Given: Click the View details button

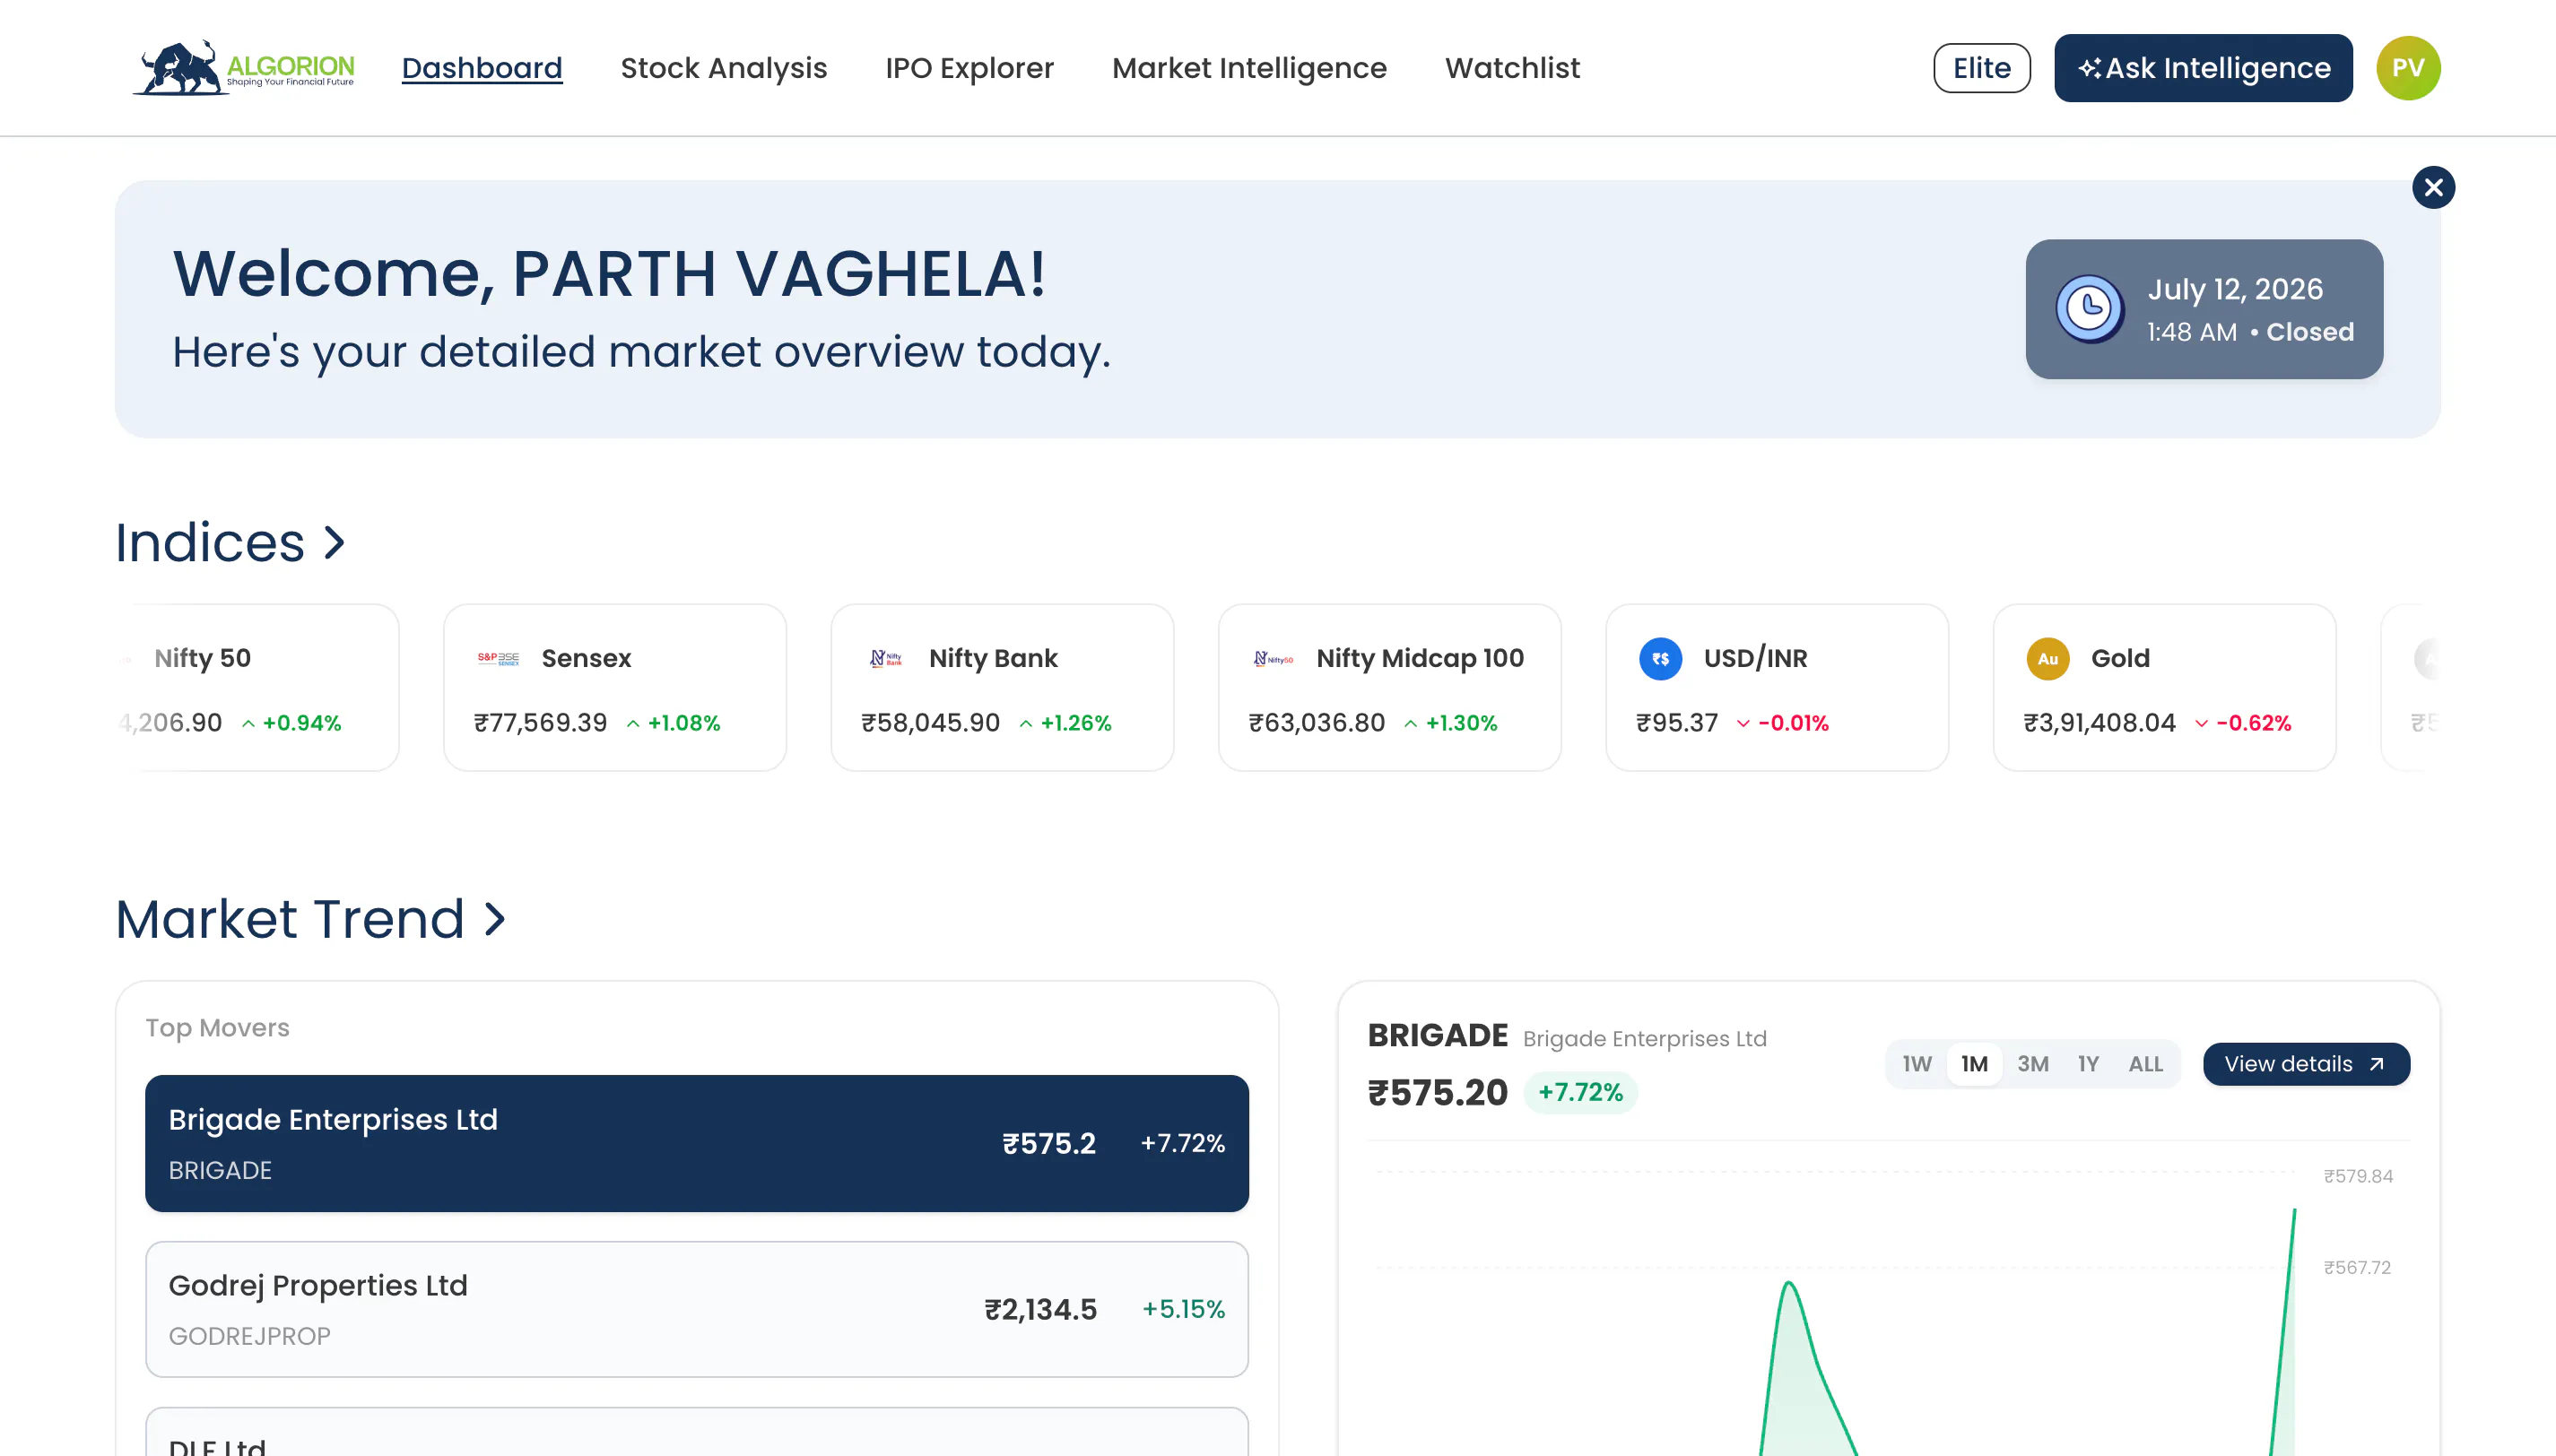Looking at the screenshot, I should (2306, 1064).
